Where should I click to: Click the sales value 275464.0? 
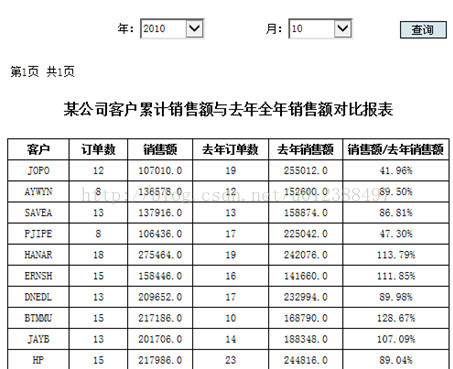(160, 255)
